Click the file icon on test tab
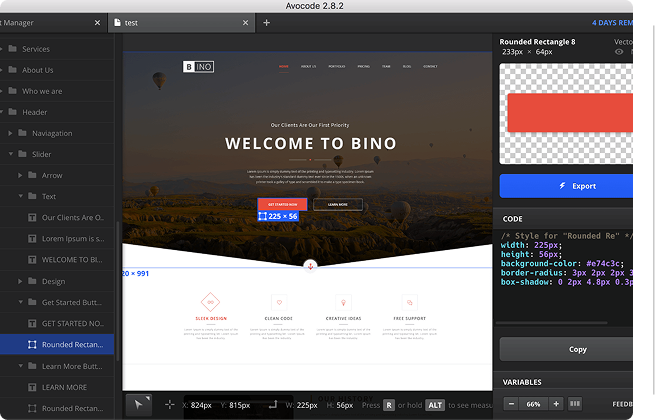The height and width of the screenshot is (420, 655). [x=117, y=23]
